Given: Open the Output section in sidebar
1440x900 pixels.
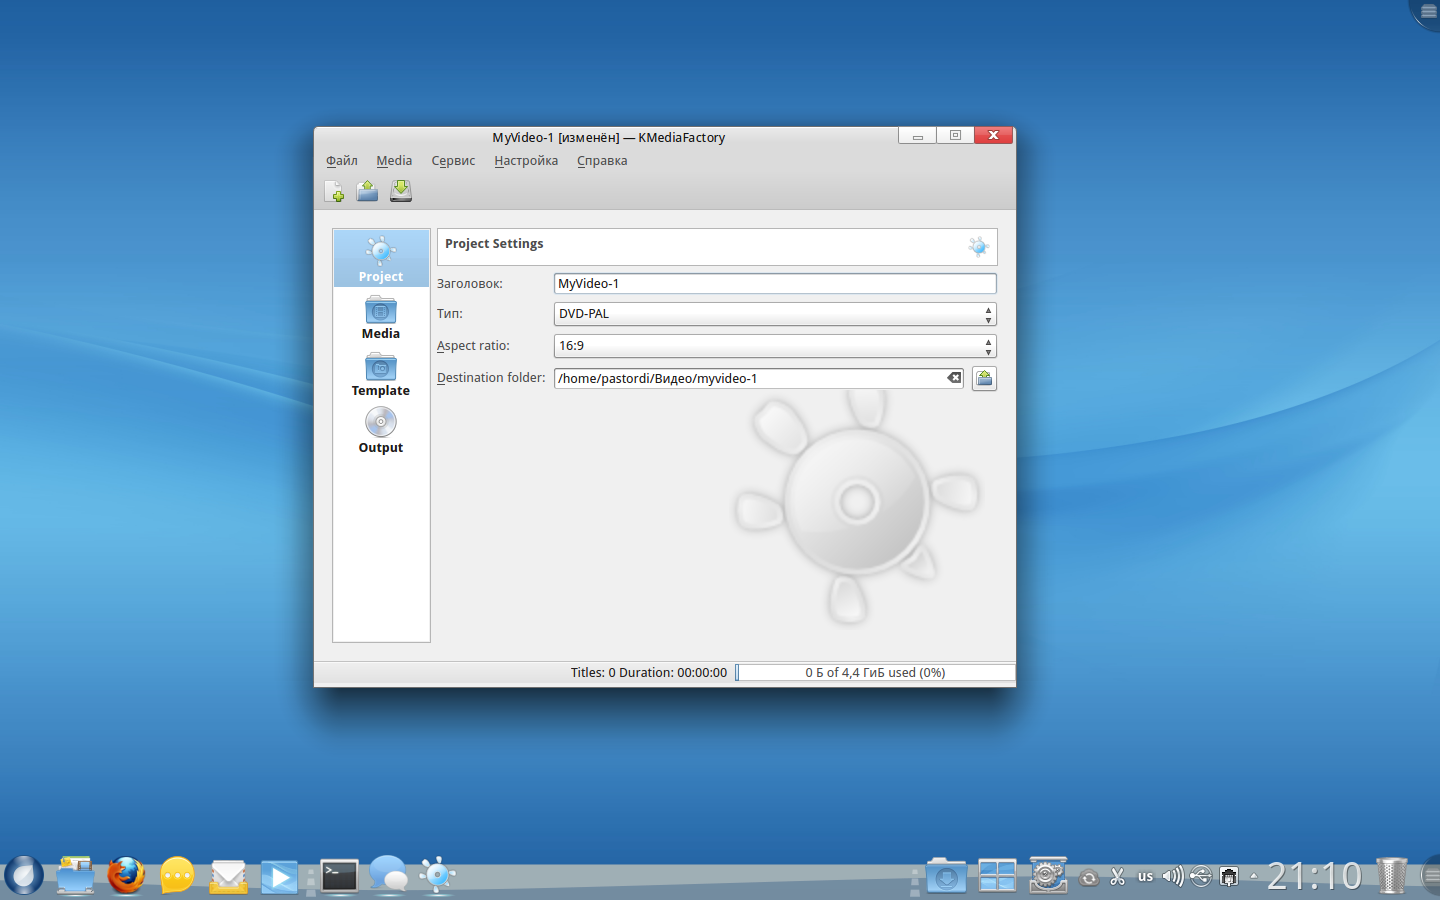Looking at the screenshot, I should click(381, 432).
